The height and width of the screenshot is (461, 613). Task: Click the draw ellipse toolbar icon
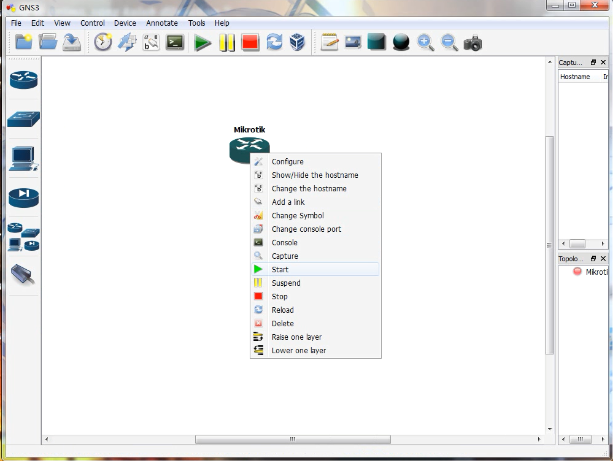tap(401, 42)
